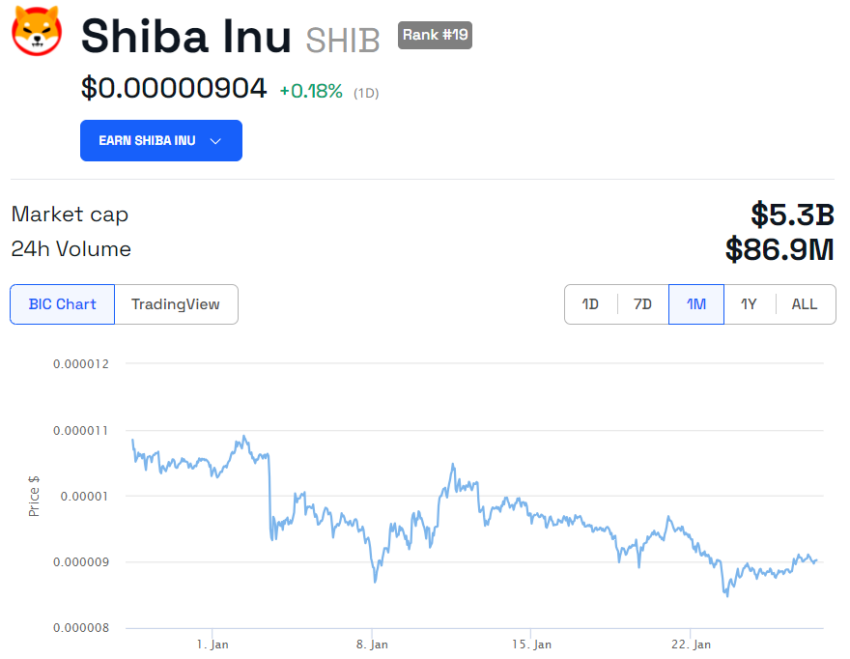Click the Shiba Inu title text
The image size is (850, 659).
(x=185, y=35)
